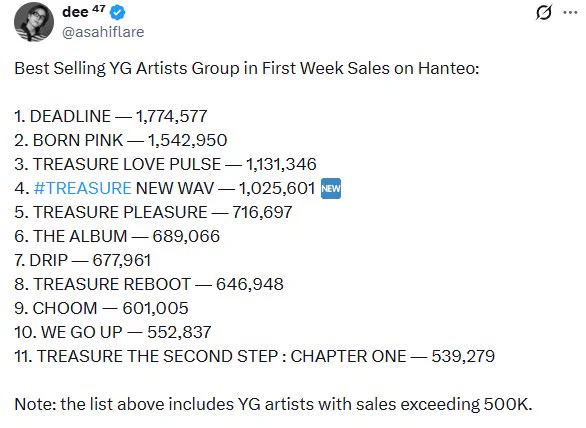Click the blue NEW emoji badge

pos(331,188)
